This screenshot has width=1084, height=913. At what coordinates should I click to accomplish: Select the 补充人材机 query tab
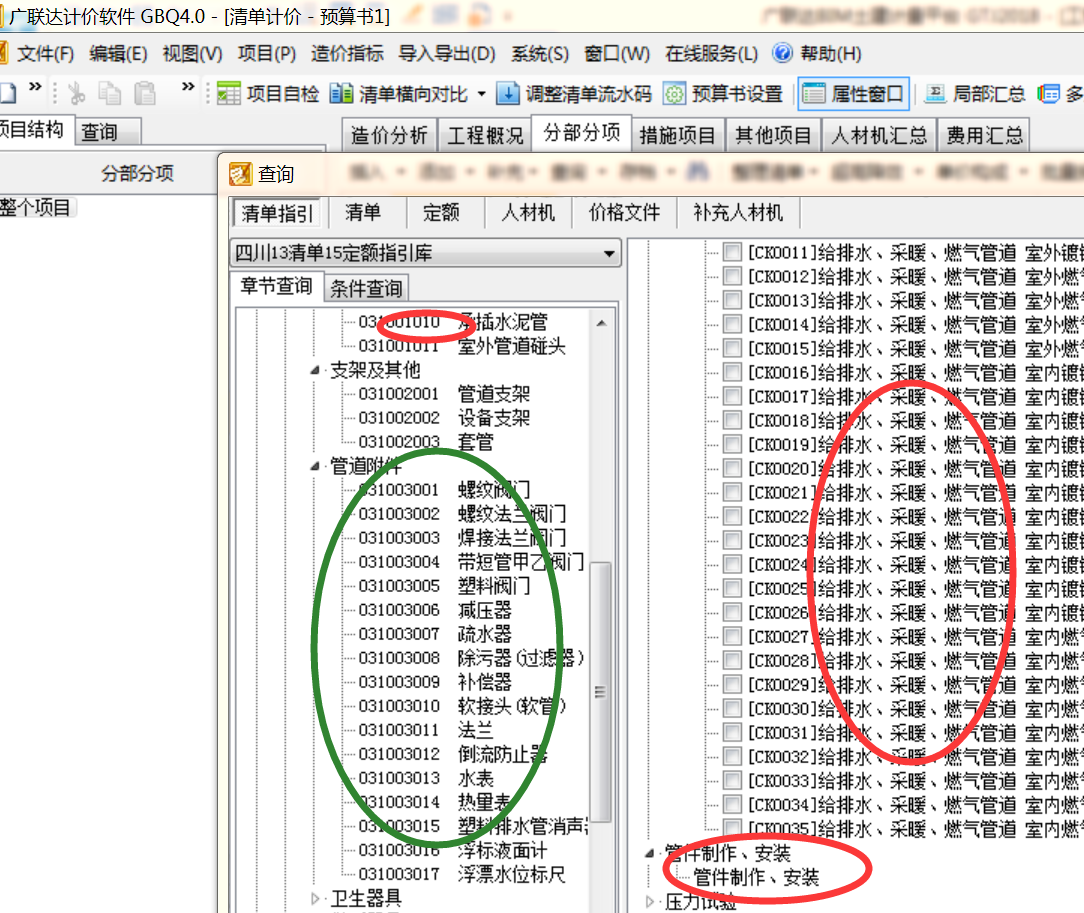click(738, 213)
